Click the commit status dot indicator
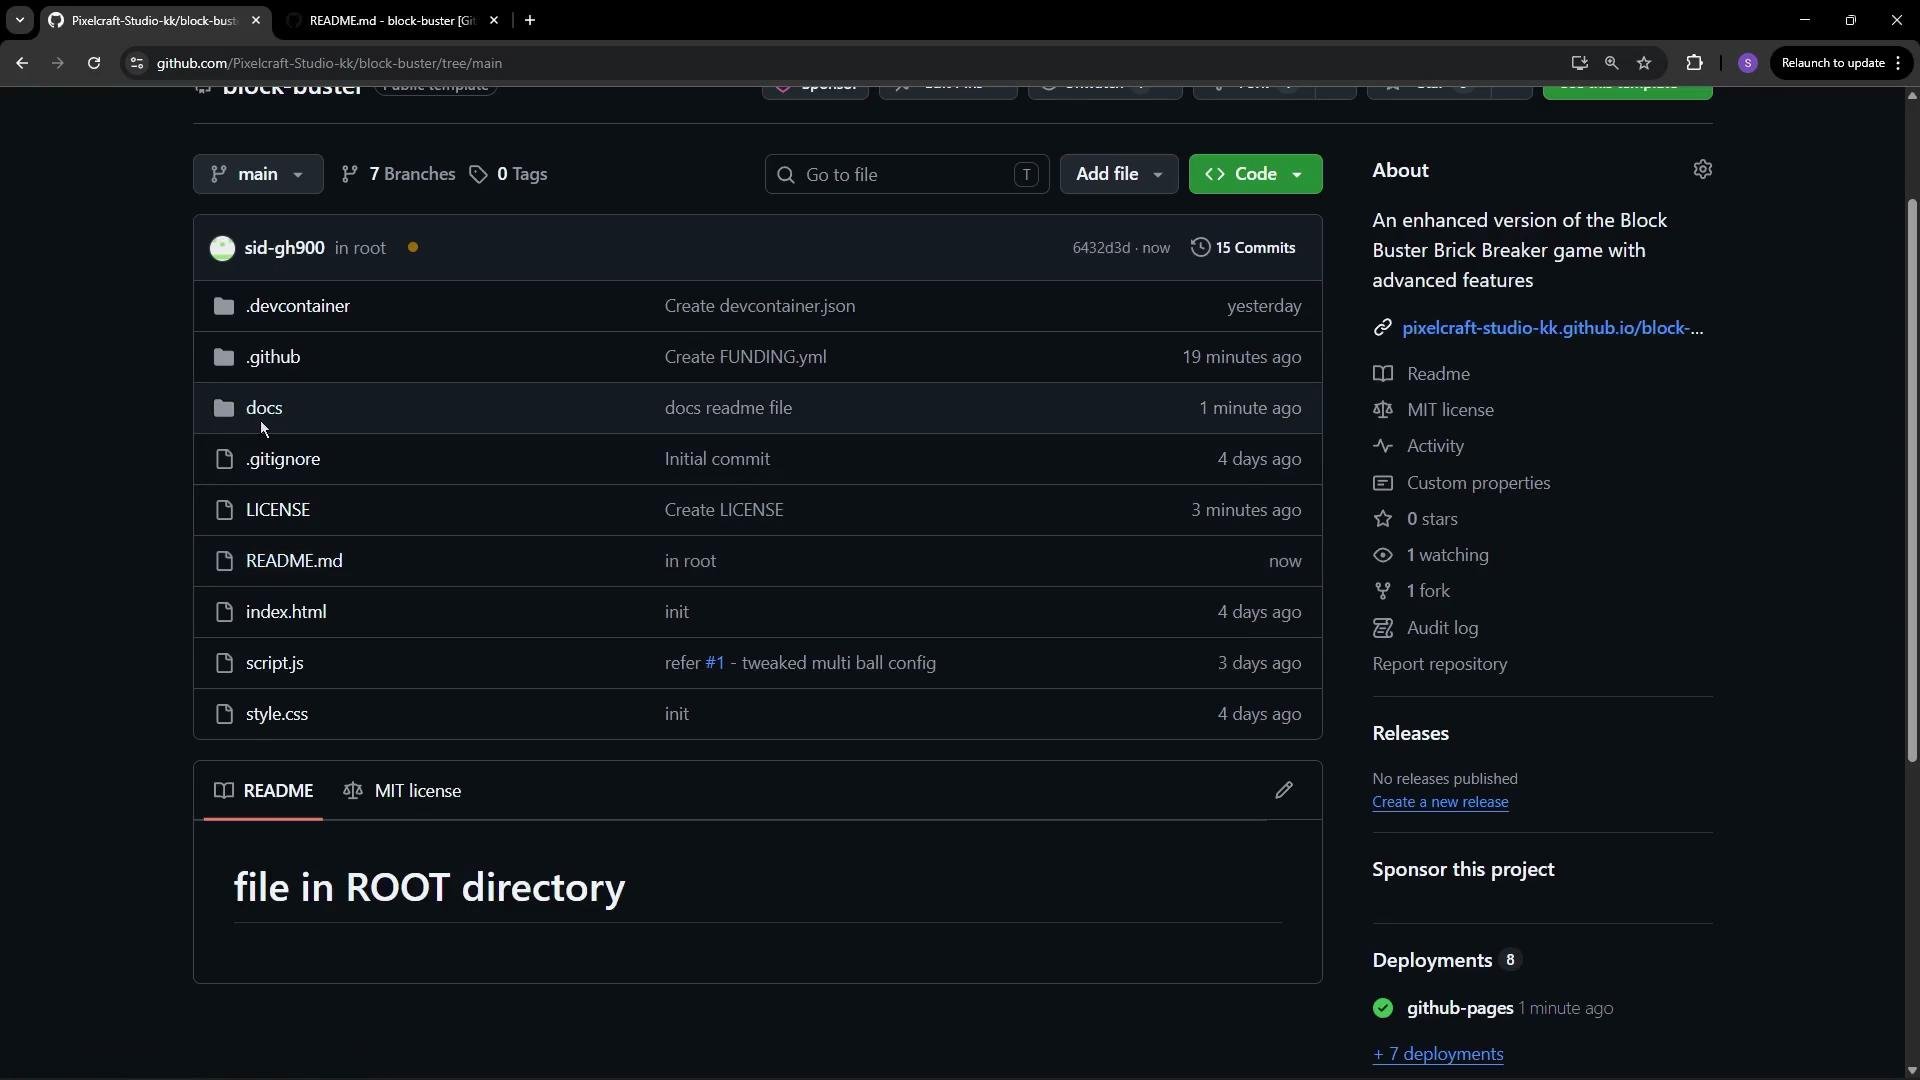1920x1080 pixels. pyautogui.click(x=413, y=248)
